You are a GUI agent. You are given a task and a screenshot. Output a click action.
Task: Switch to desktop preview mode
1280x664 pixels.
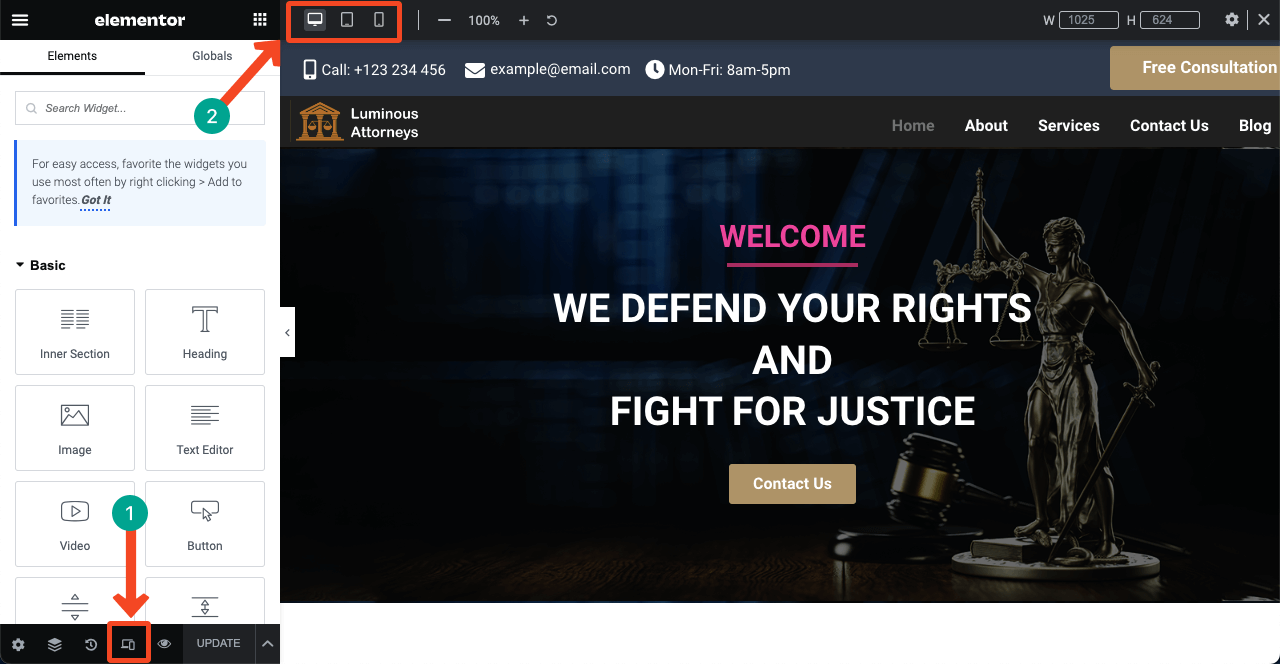click(x=315, y=20)
